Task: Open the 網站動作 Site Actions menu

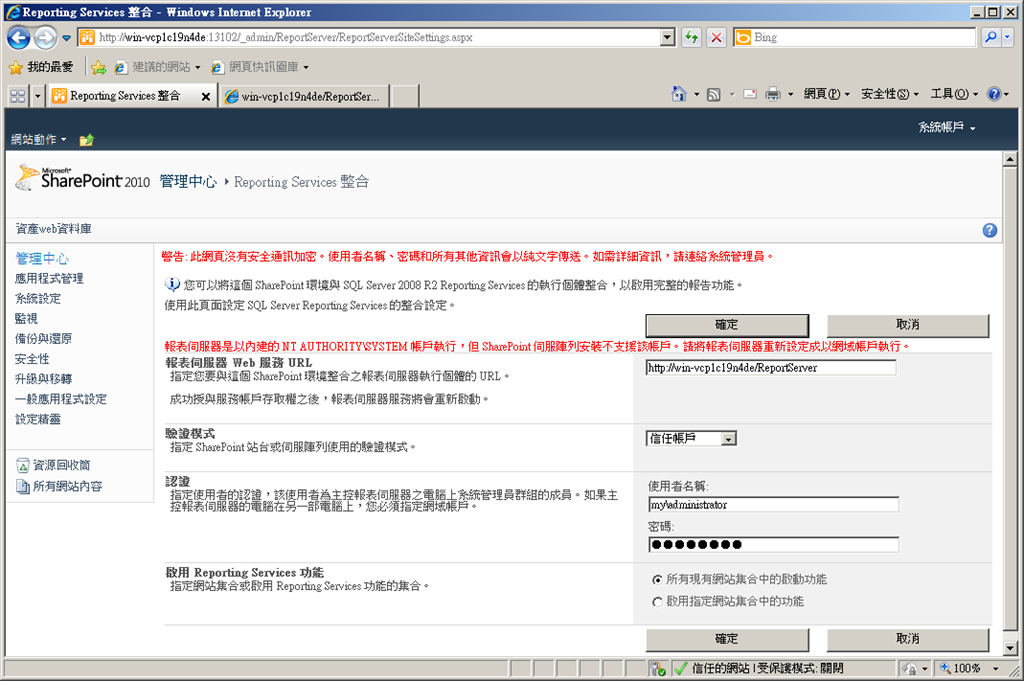Action: point(39,140)
